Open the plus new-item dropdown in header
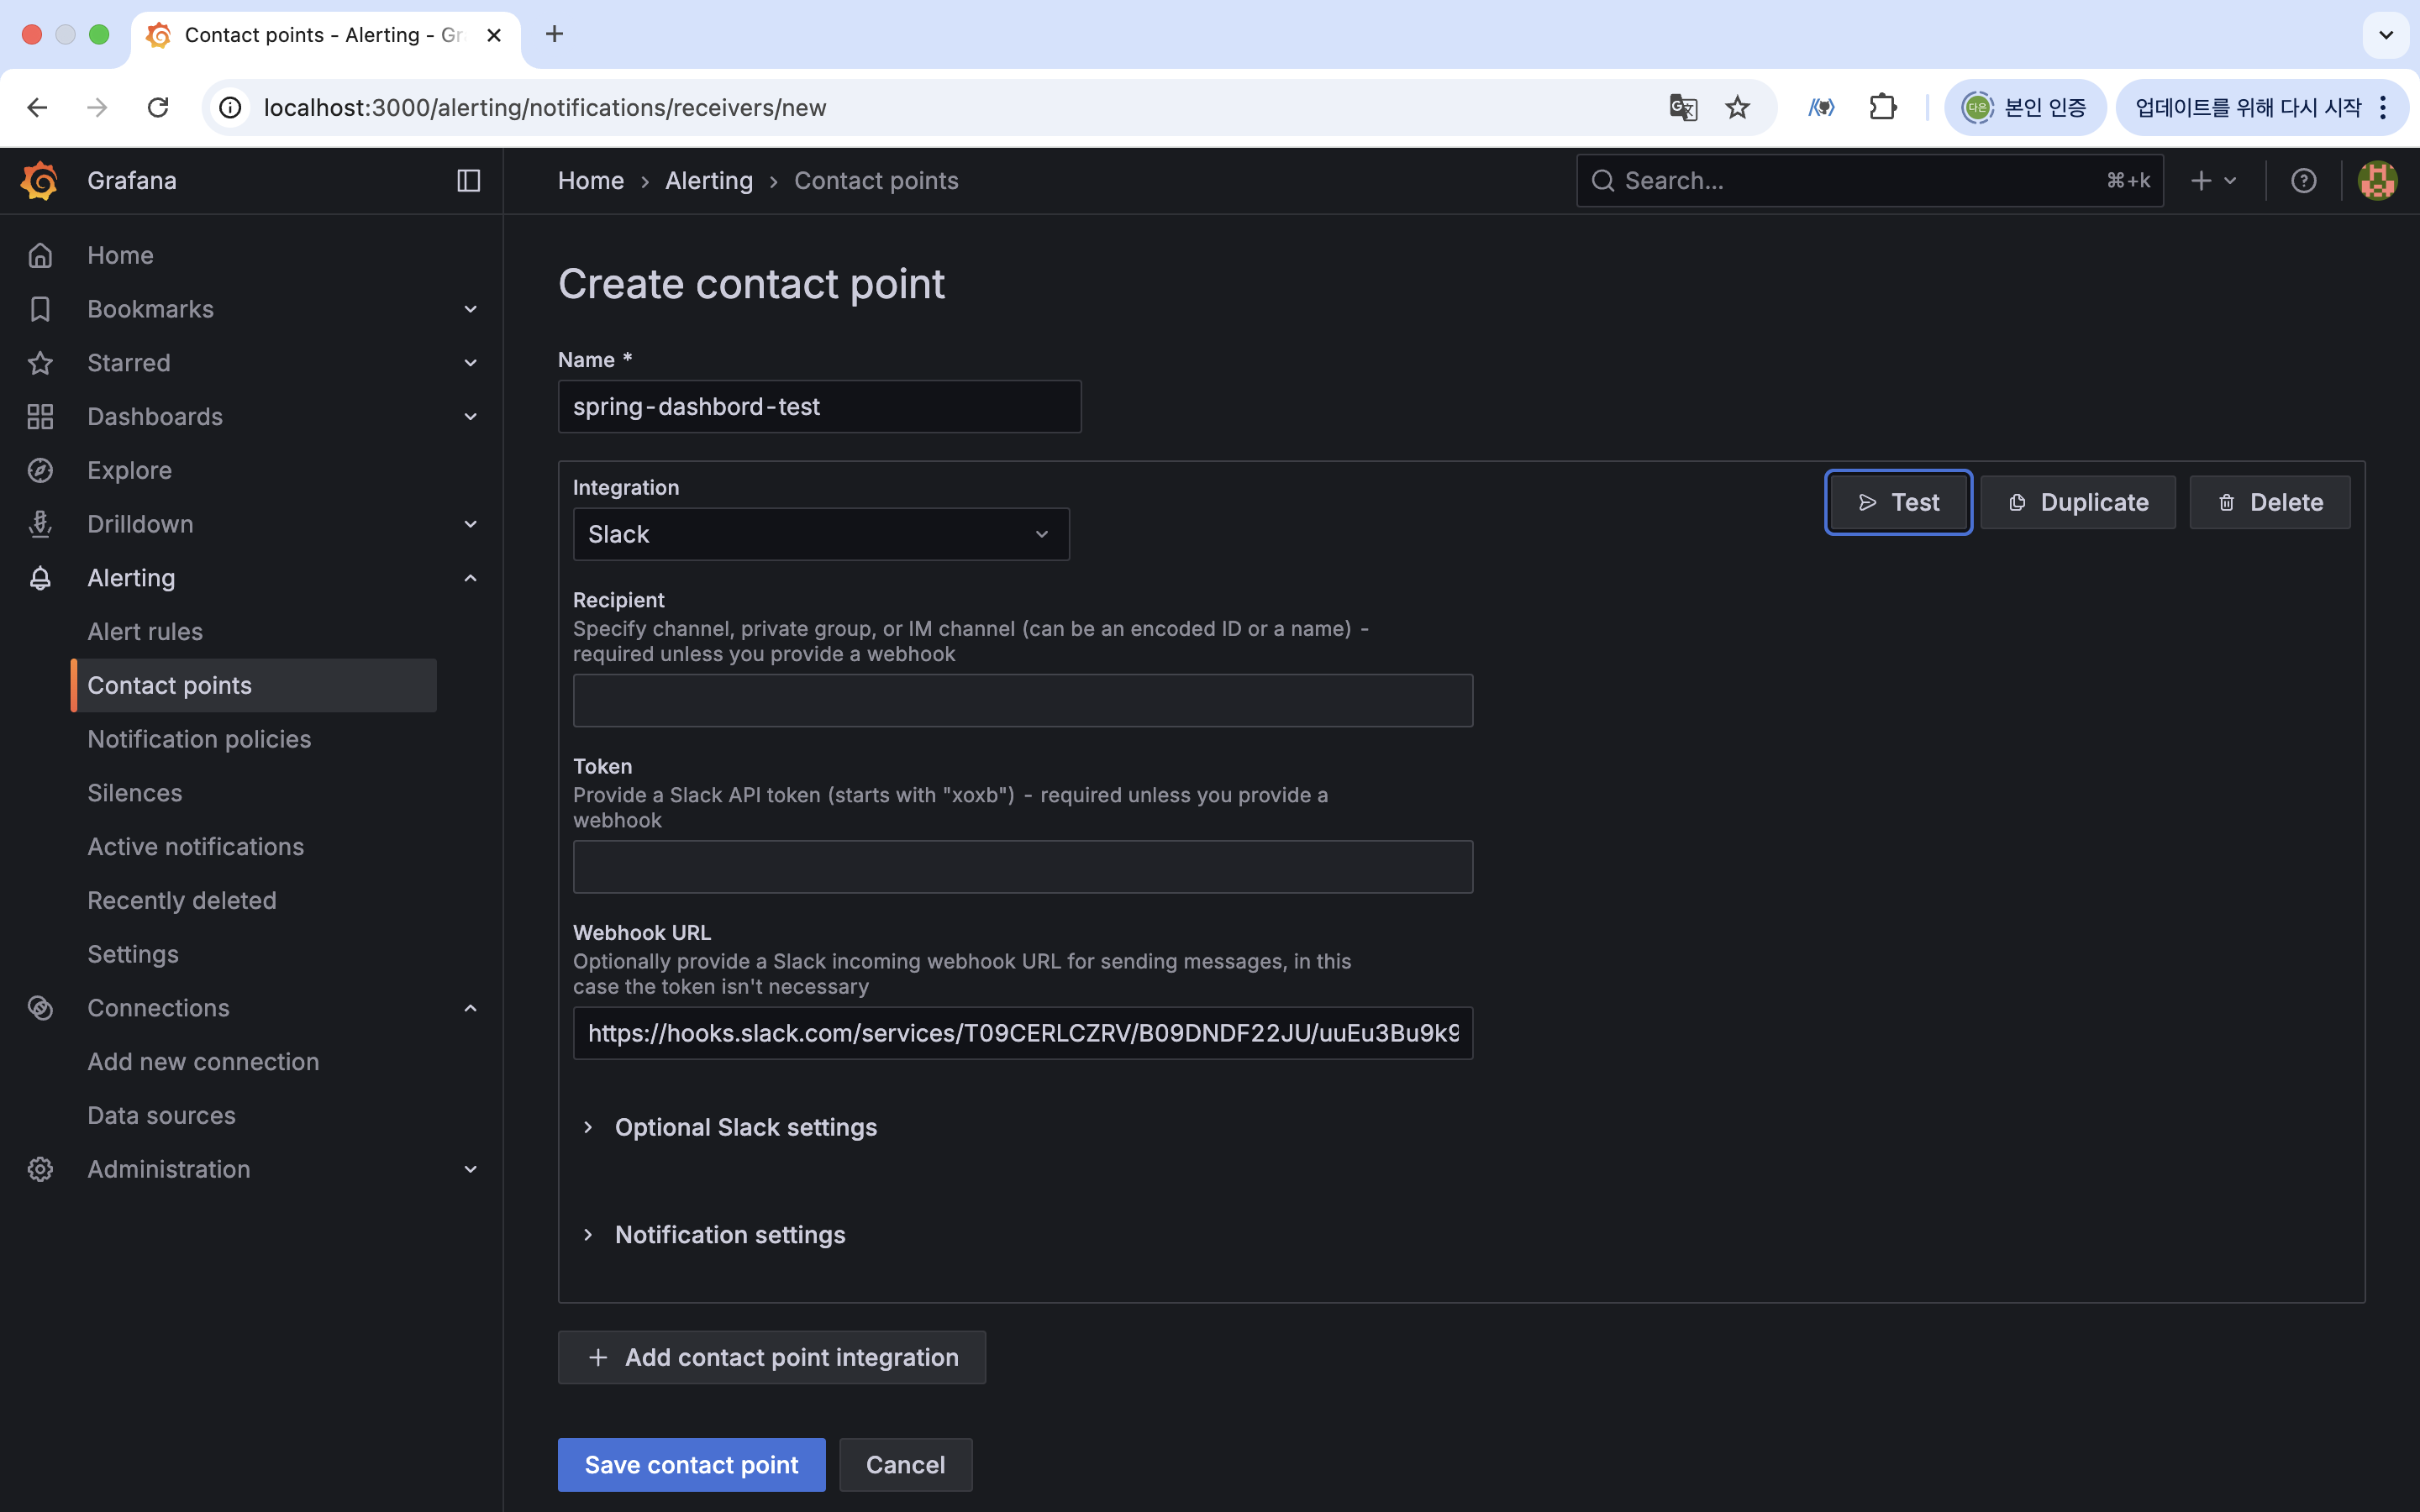 tap(2213, 181)
